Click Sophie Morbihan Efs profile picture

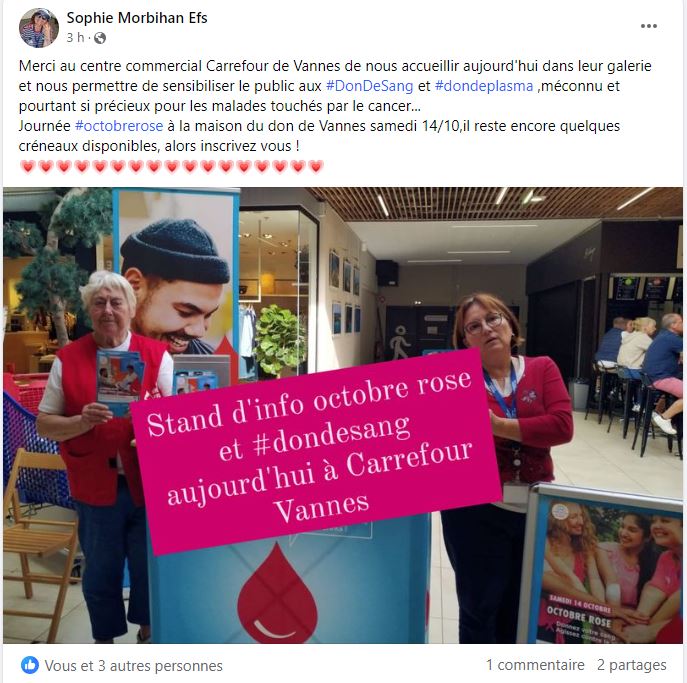39,28
